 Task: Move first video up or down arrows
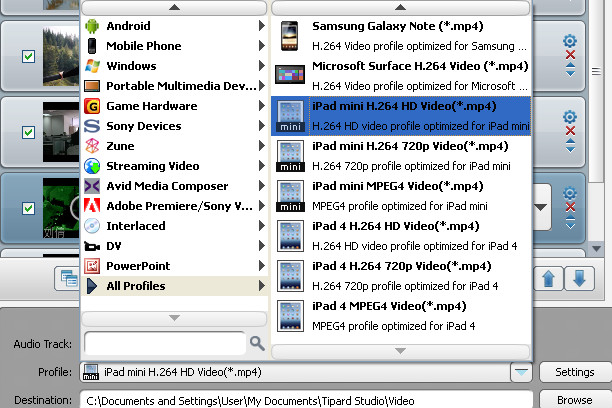click(570, 69)
